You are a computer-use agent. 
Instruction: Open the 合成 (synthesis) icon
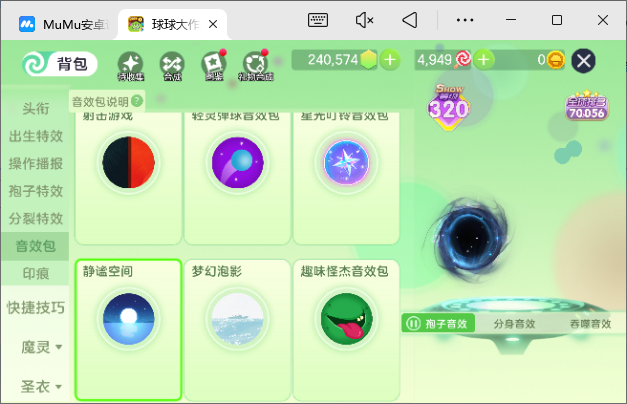click(x=172, y=65)
